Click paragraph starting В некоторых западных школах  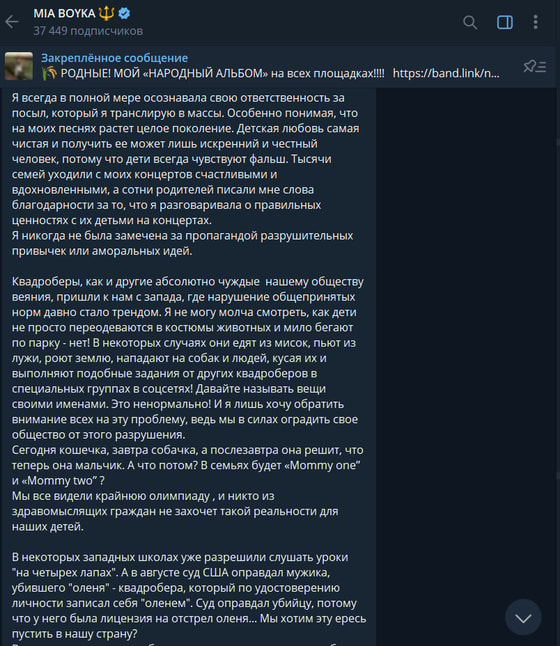pyautogui.click(x=189, y=595)
